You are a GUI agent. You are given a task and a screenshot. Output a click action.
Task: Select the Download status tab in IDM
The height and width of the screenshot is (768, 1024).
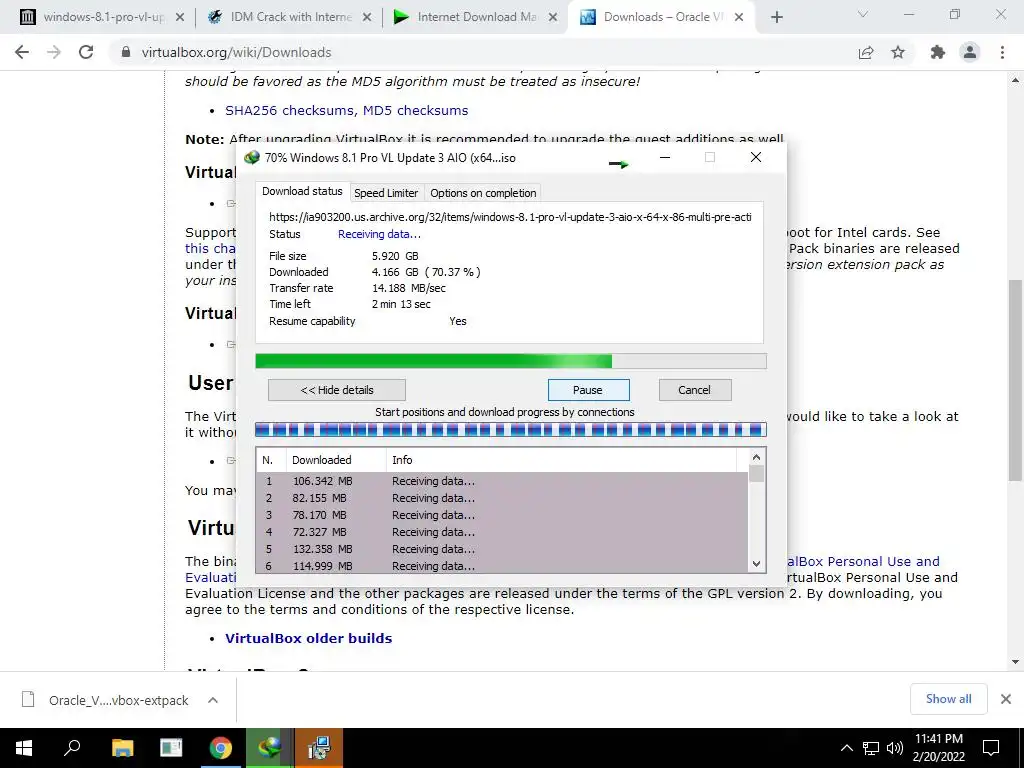pyautogui.click(x=302, y=191)
